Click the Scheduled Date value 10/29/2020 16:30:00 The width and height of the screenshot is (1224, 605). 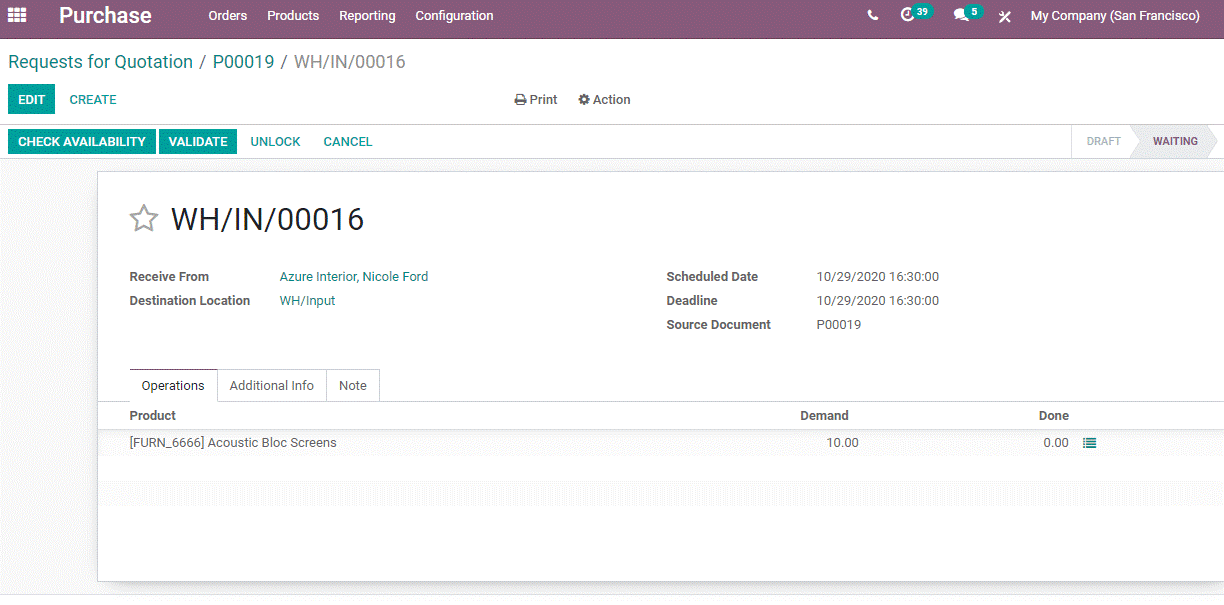pyautogui.click(x=878, y=277)
